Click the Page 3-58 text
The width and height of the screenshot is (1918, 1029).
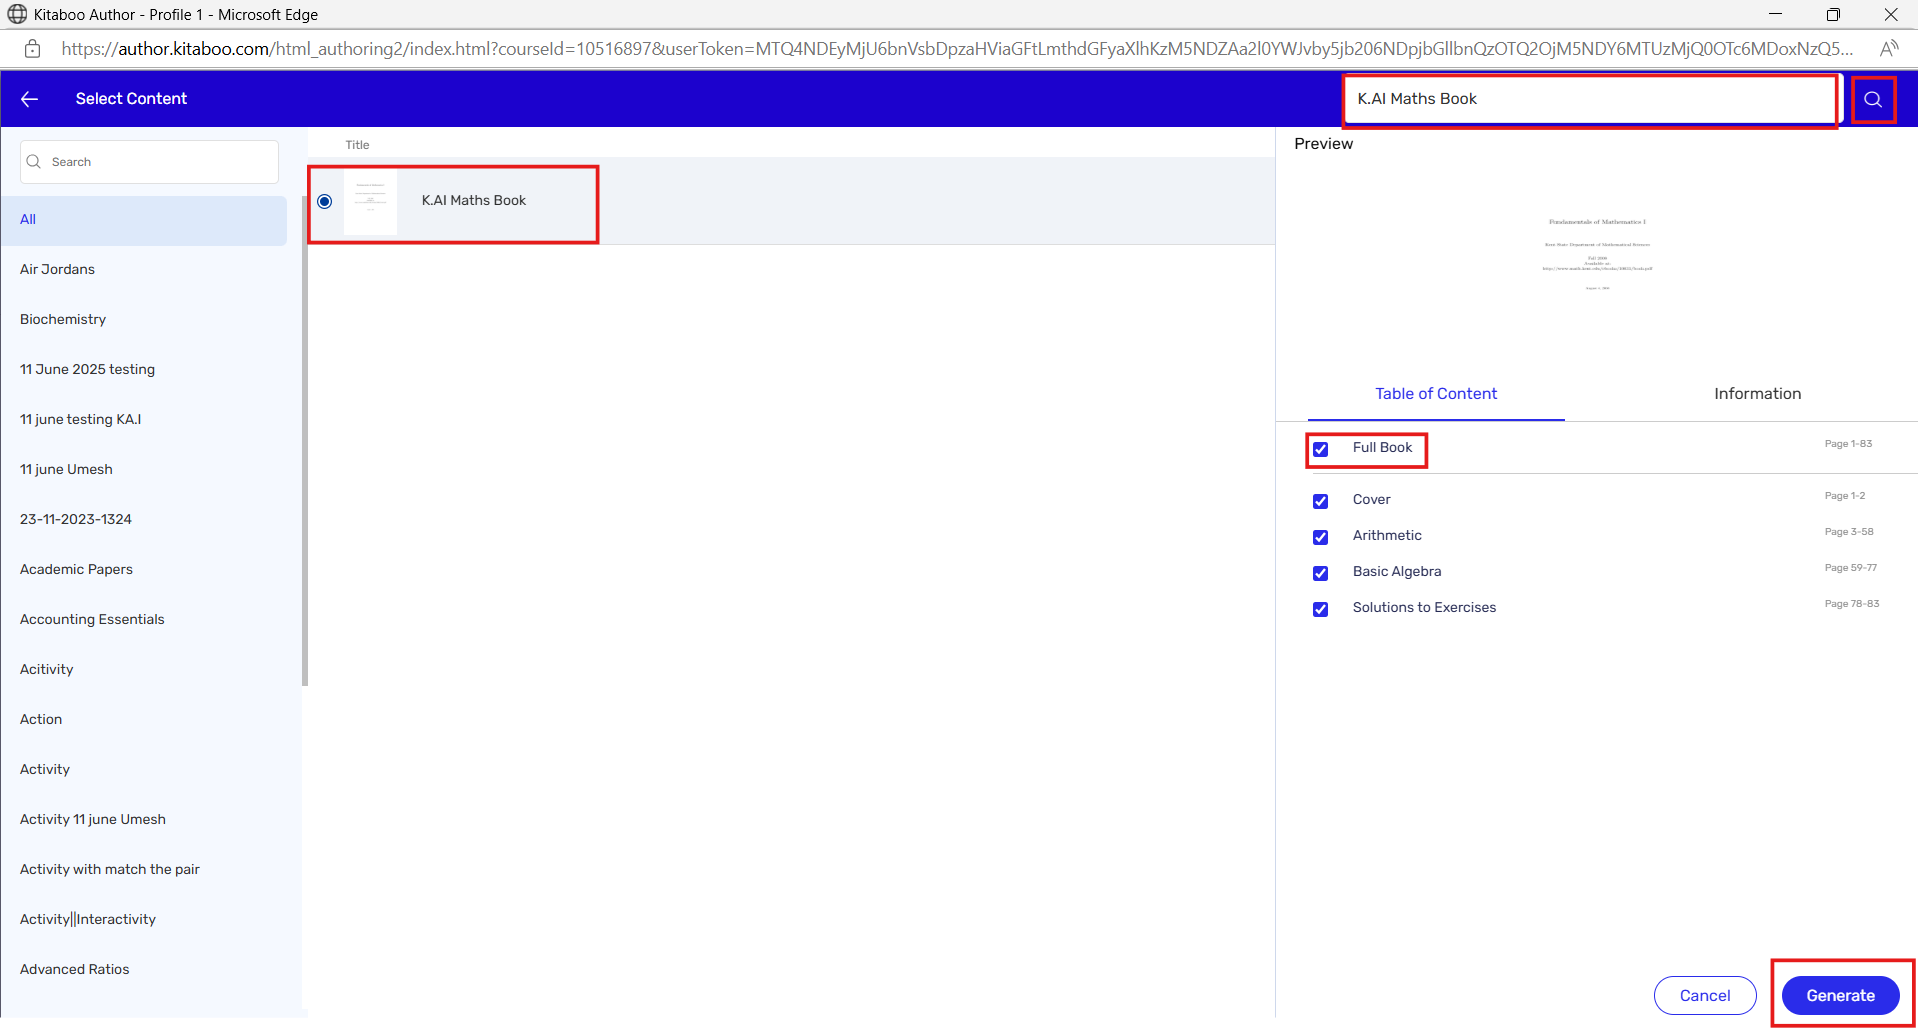(x=1849, y=532)
